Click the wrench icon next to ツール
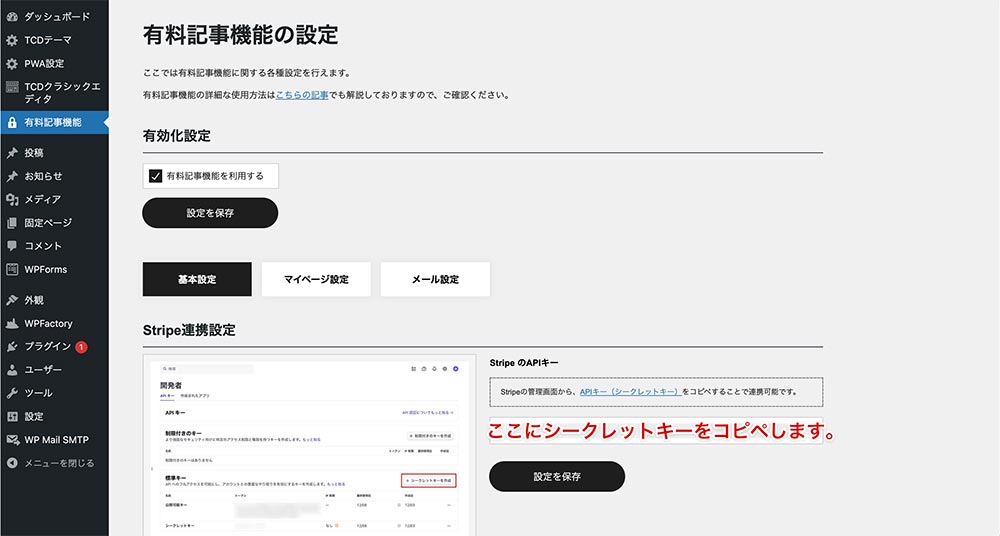 [12, 393]
